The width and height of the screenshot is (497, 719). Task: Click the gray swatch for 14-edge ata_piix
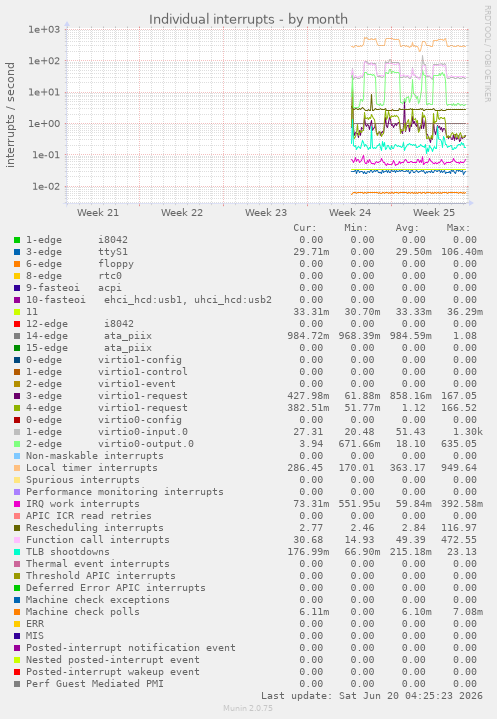(17, 336)
